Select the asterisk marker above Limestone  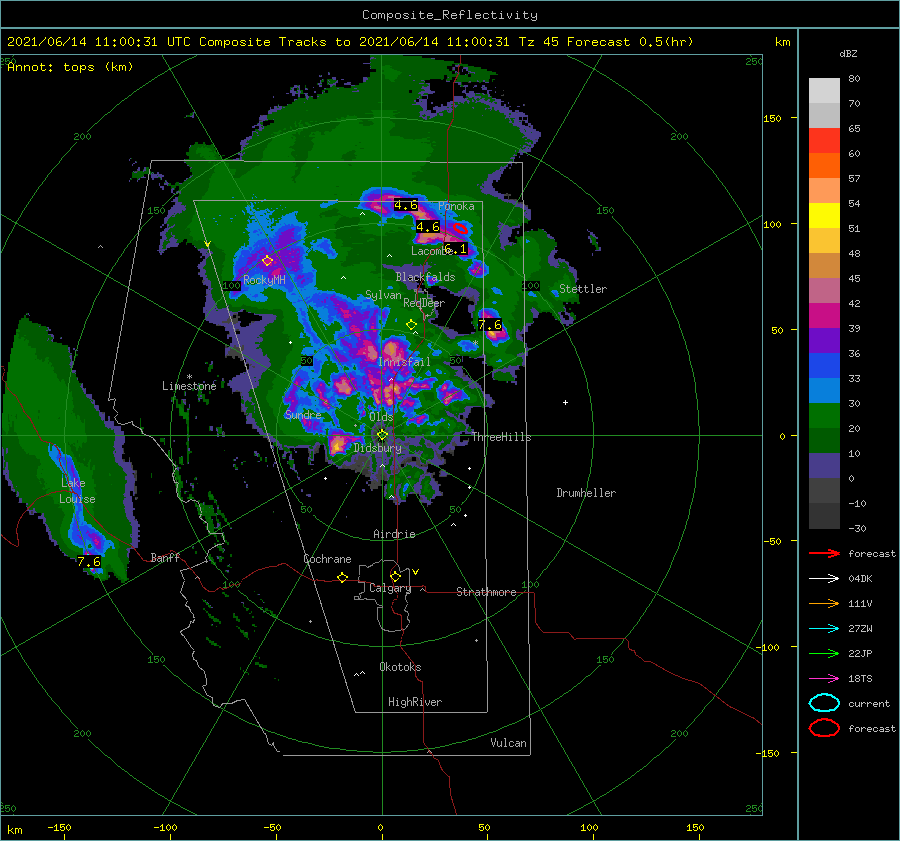click(189, 377)
